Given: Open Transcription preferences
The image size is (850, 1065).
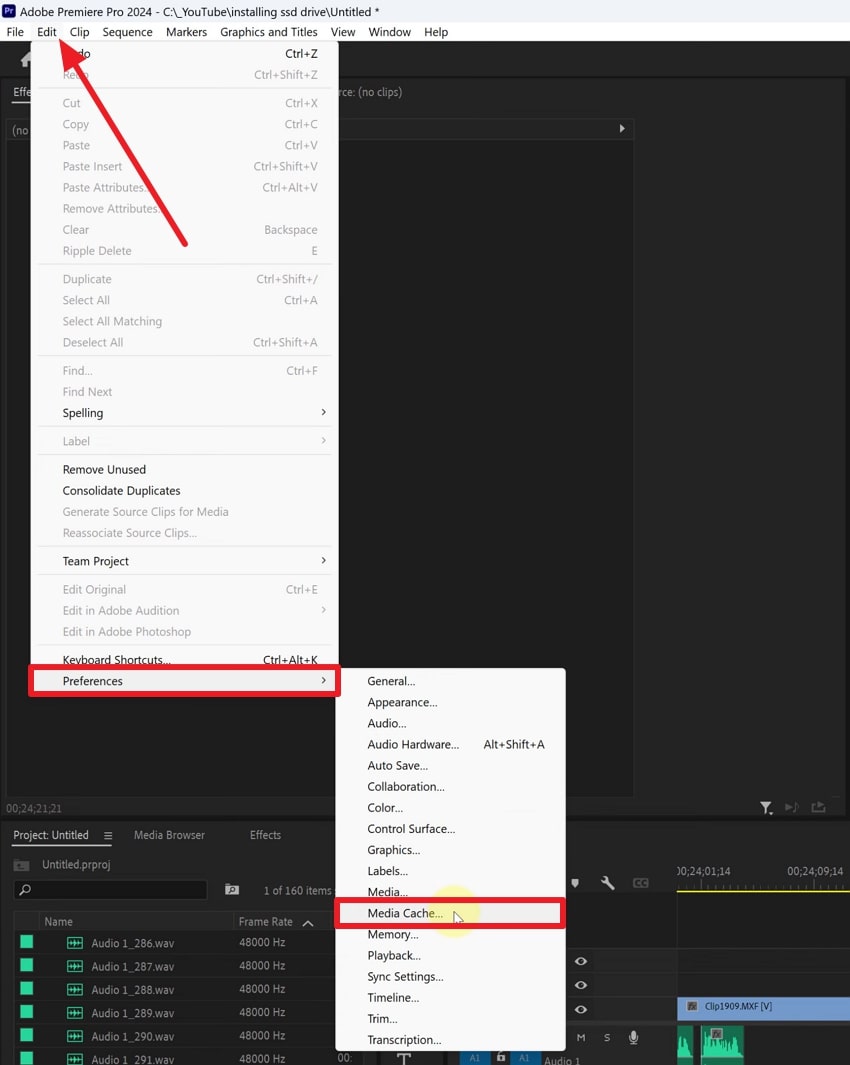Looking at the screenshot, I should point(449,1040).
